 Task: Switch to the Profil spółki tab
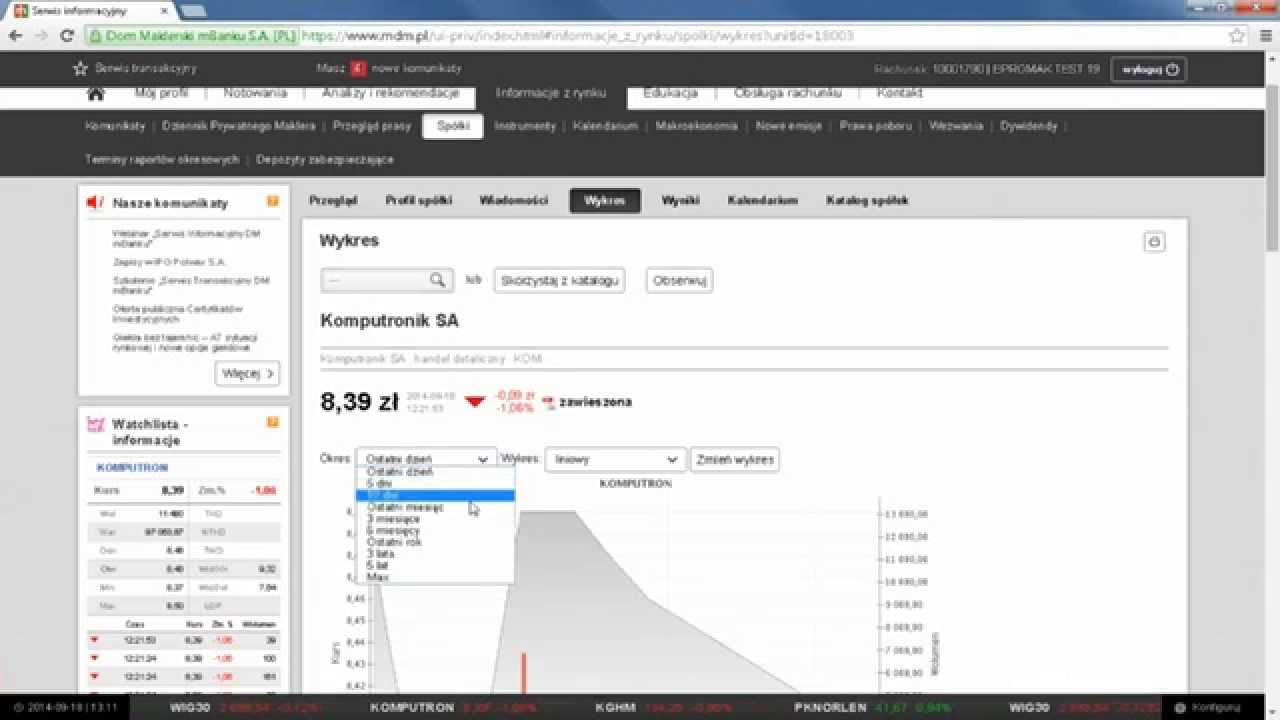(419, 200)
